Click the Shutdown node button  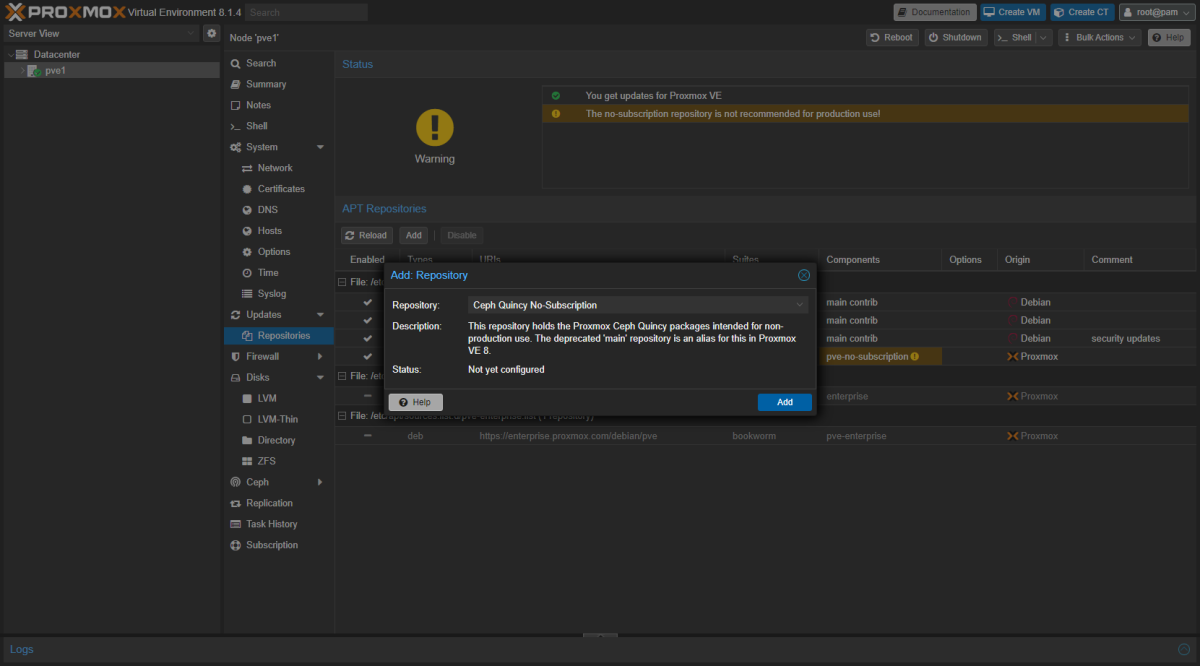956,37
